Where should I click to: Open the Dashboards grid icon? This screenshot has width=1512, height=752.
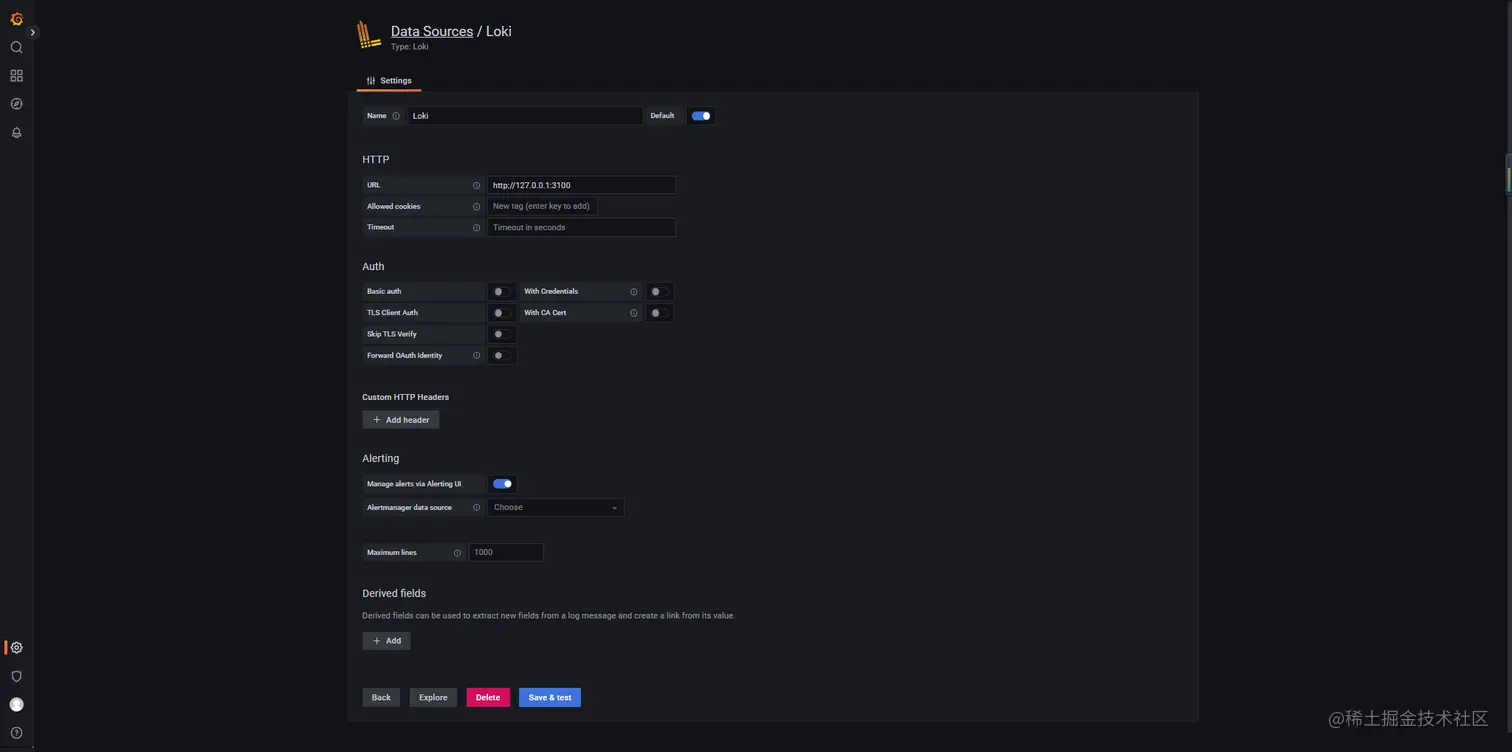16,76
